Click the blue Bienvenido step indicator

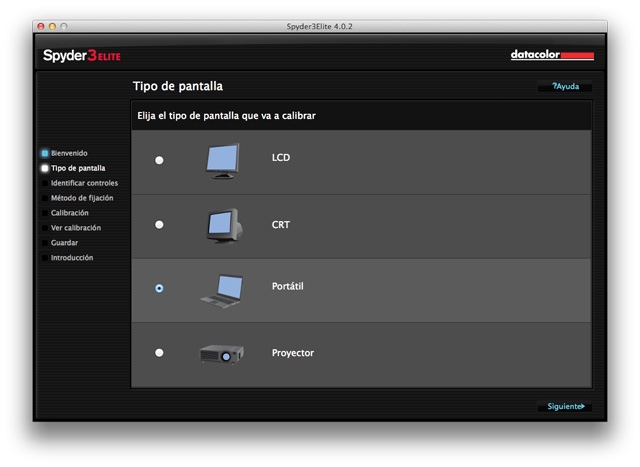(45, 153)
